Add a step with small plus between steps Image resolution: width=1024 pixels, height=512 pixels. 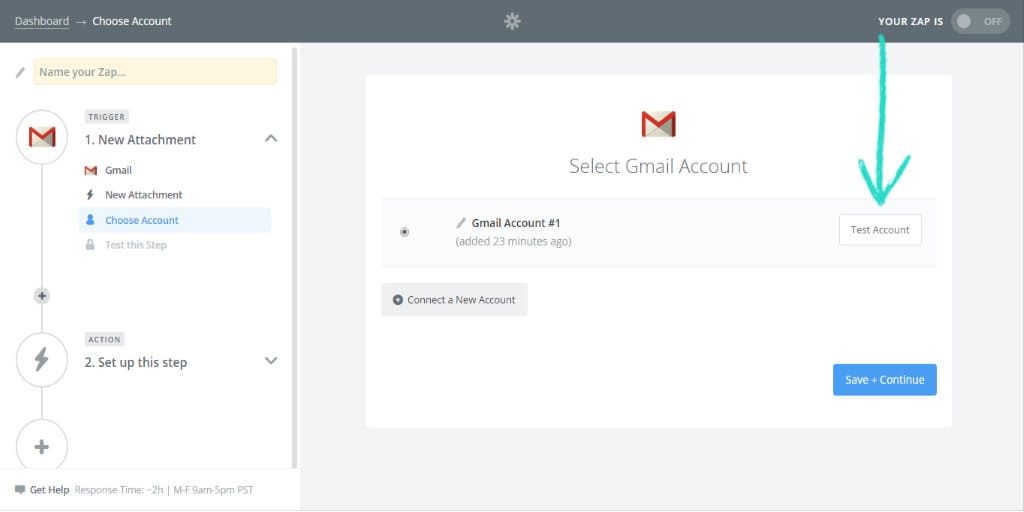(42, 296)
